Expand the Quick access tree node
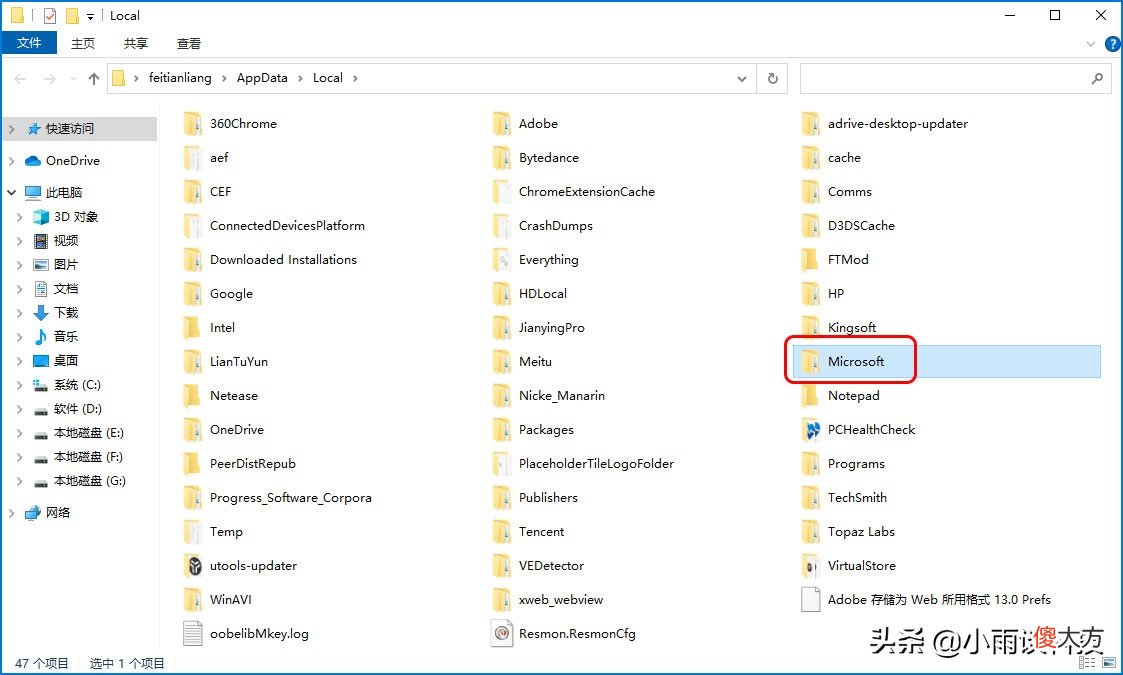Image resolution: width=1123 pixels, height=675 pixels. click(x=11, y=129)
